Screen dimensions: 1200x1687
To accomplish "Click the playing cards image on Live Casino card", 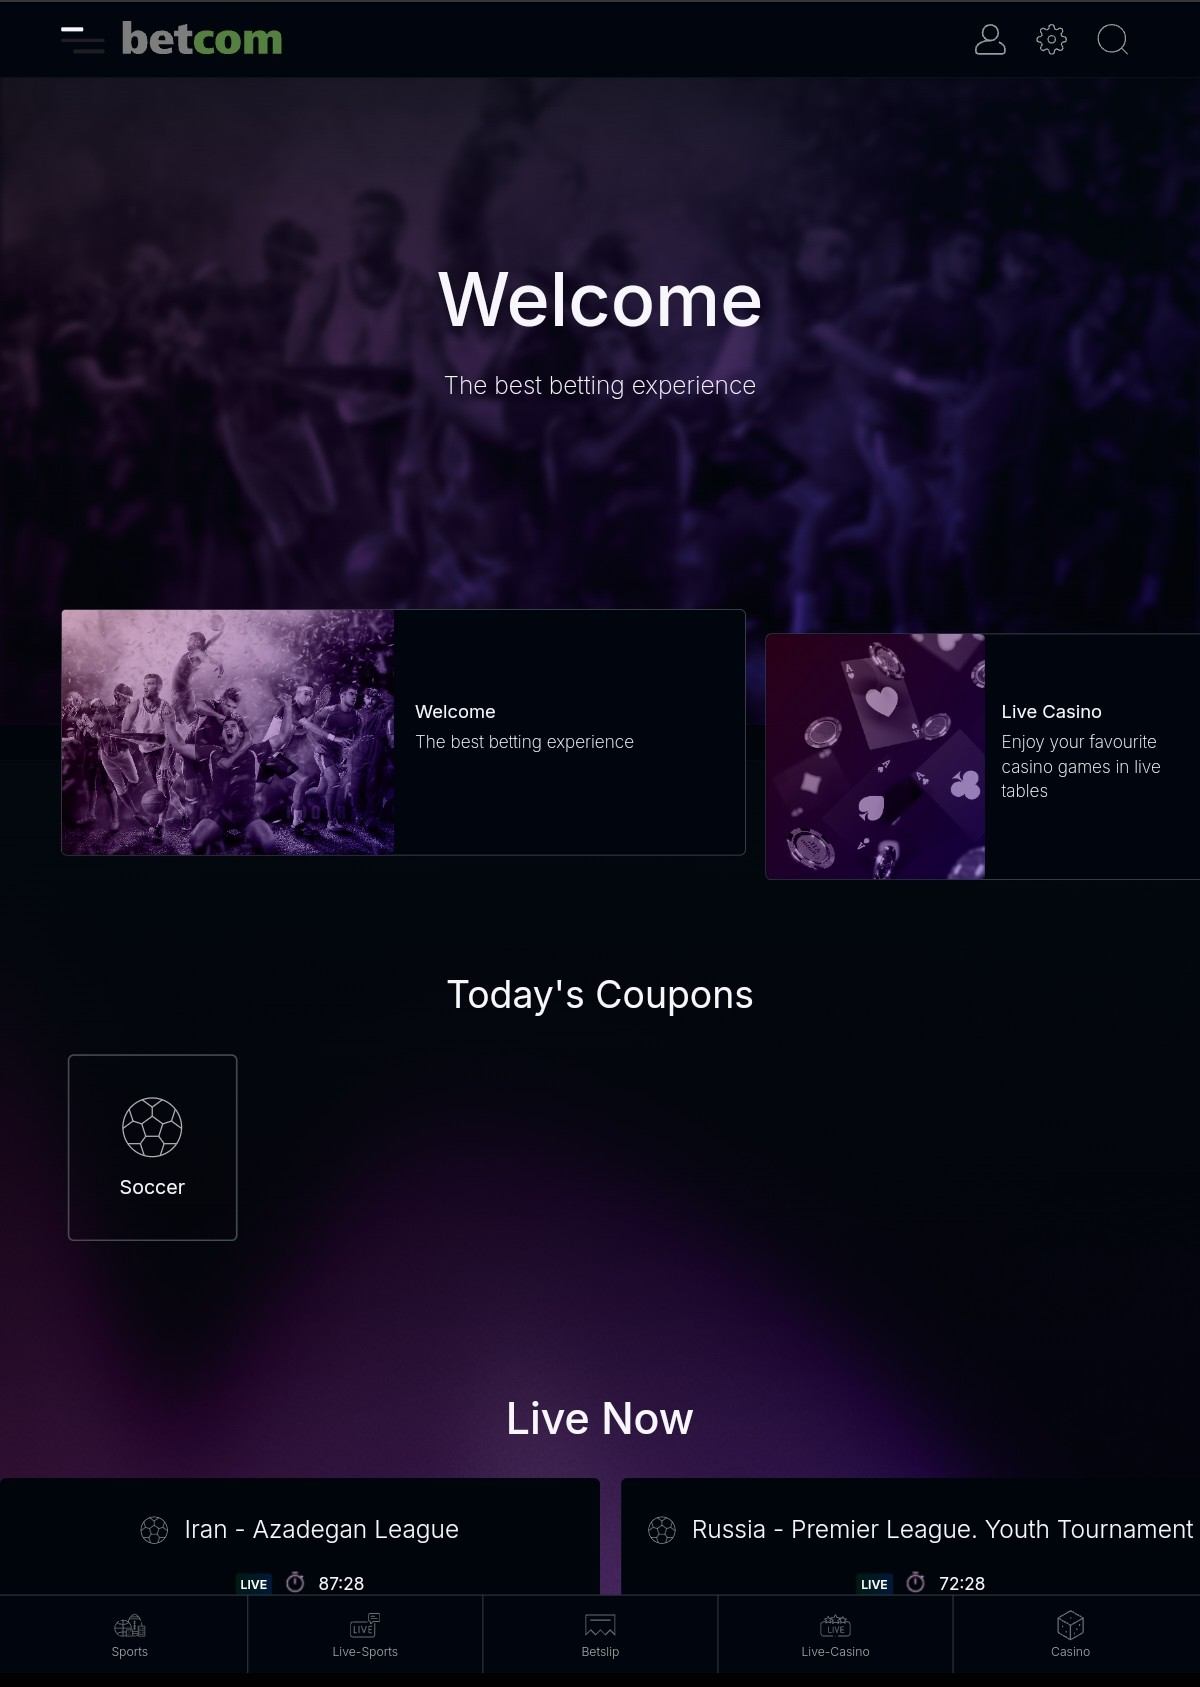I will point(875,756).
